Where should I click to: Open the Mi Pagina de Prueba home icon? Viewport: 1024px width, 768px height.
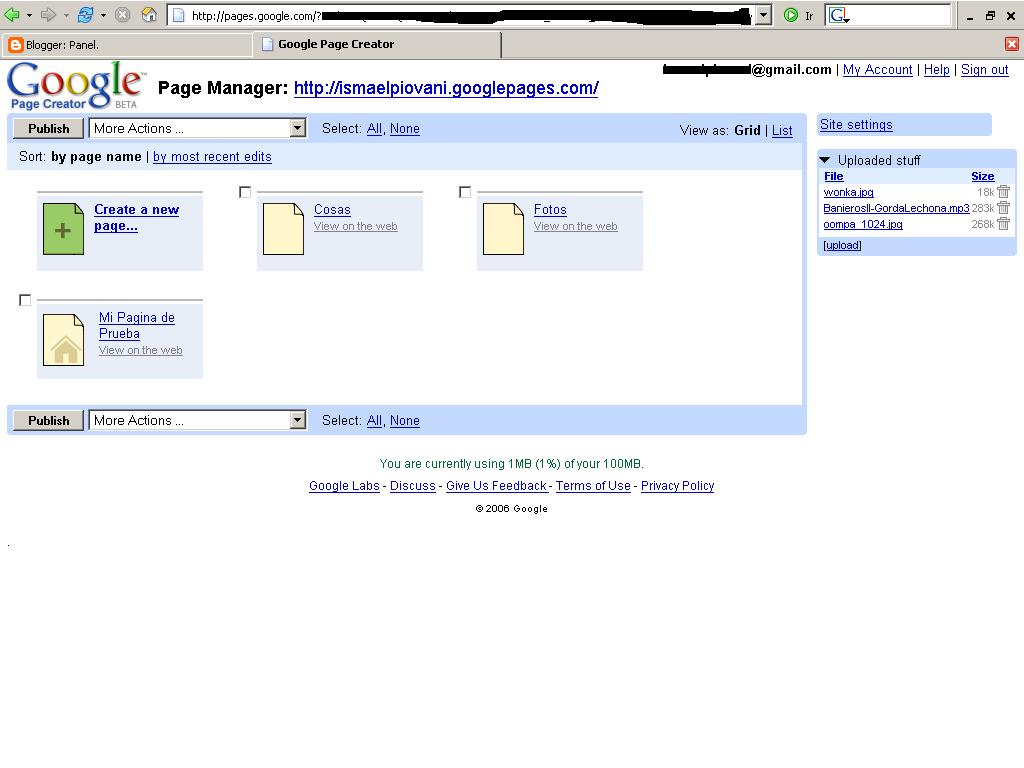coord(63,340)
